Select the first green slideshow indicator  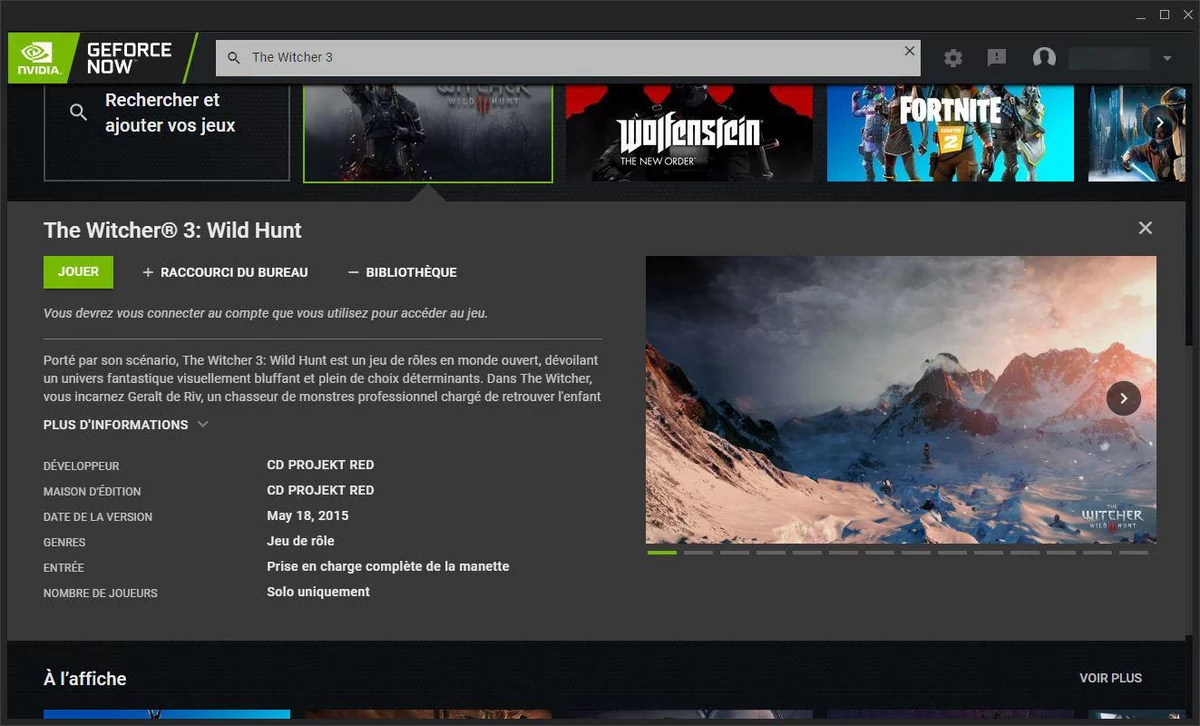pos(662,552)
